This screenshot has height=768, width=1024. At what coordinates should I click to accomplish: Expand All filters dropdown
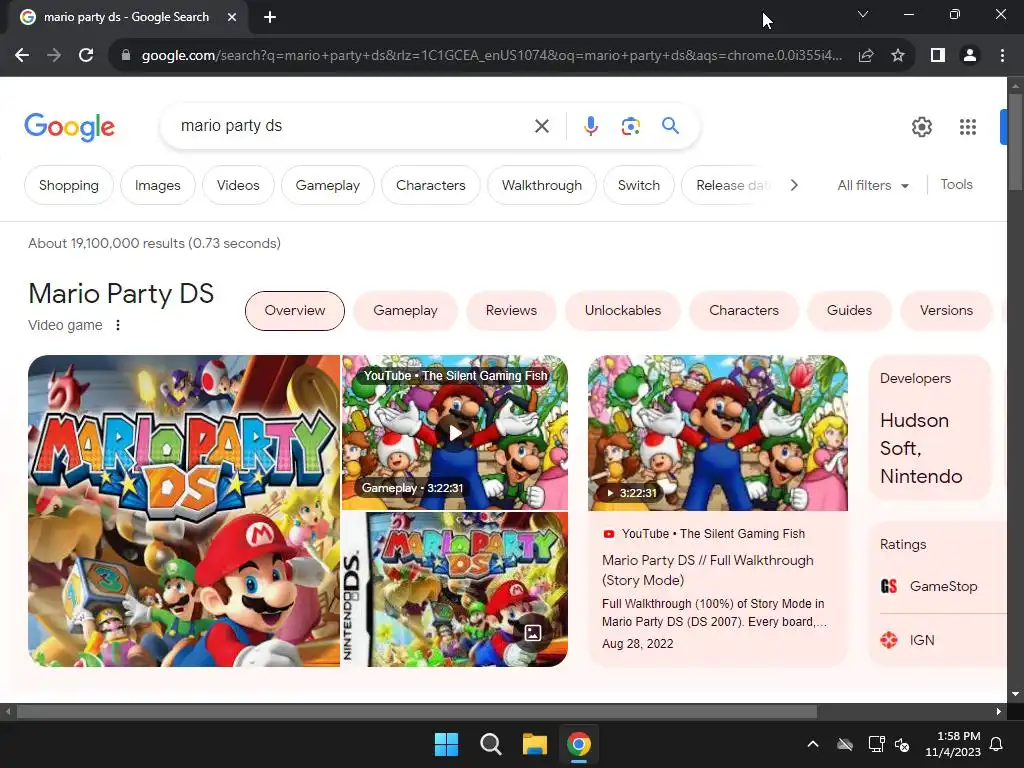coord(873,185)
